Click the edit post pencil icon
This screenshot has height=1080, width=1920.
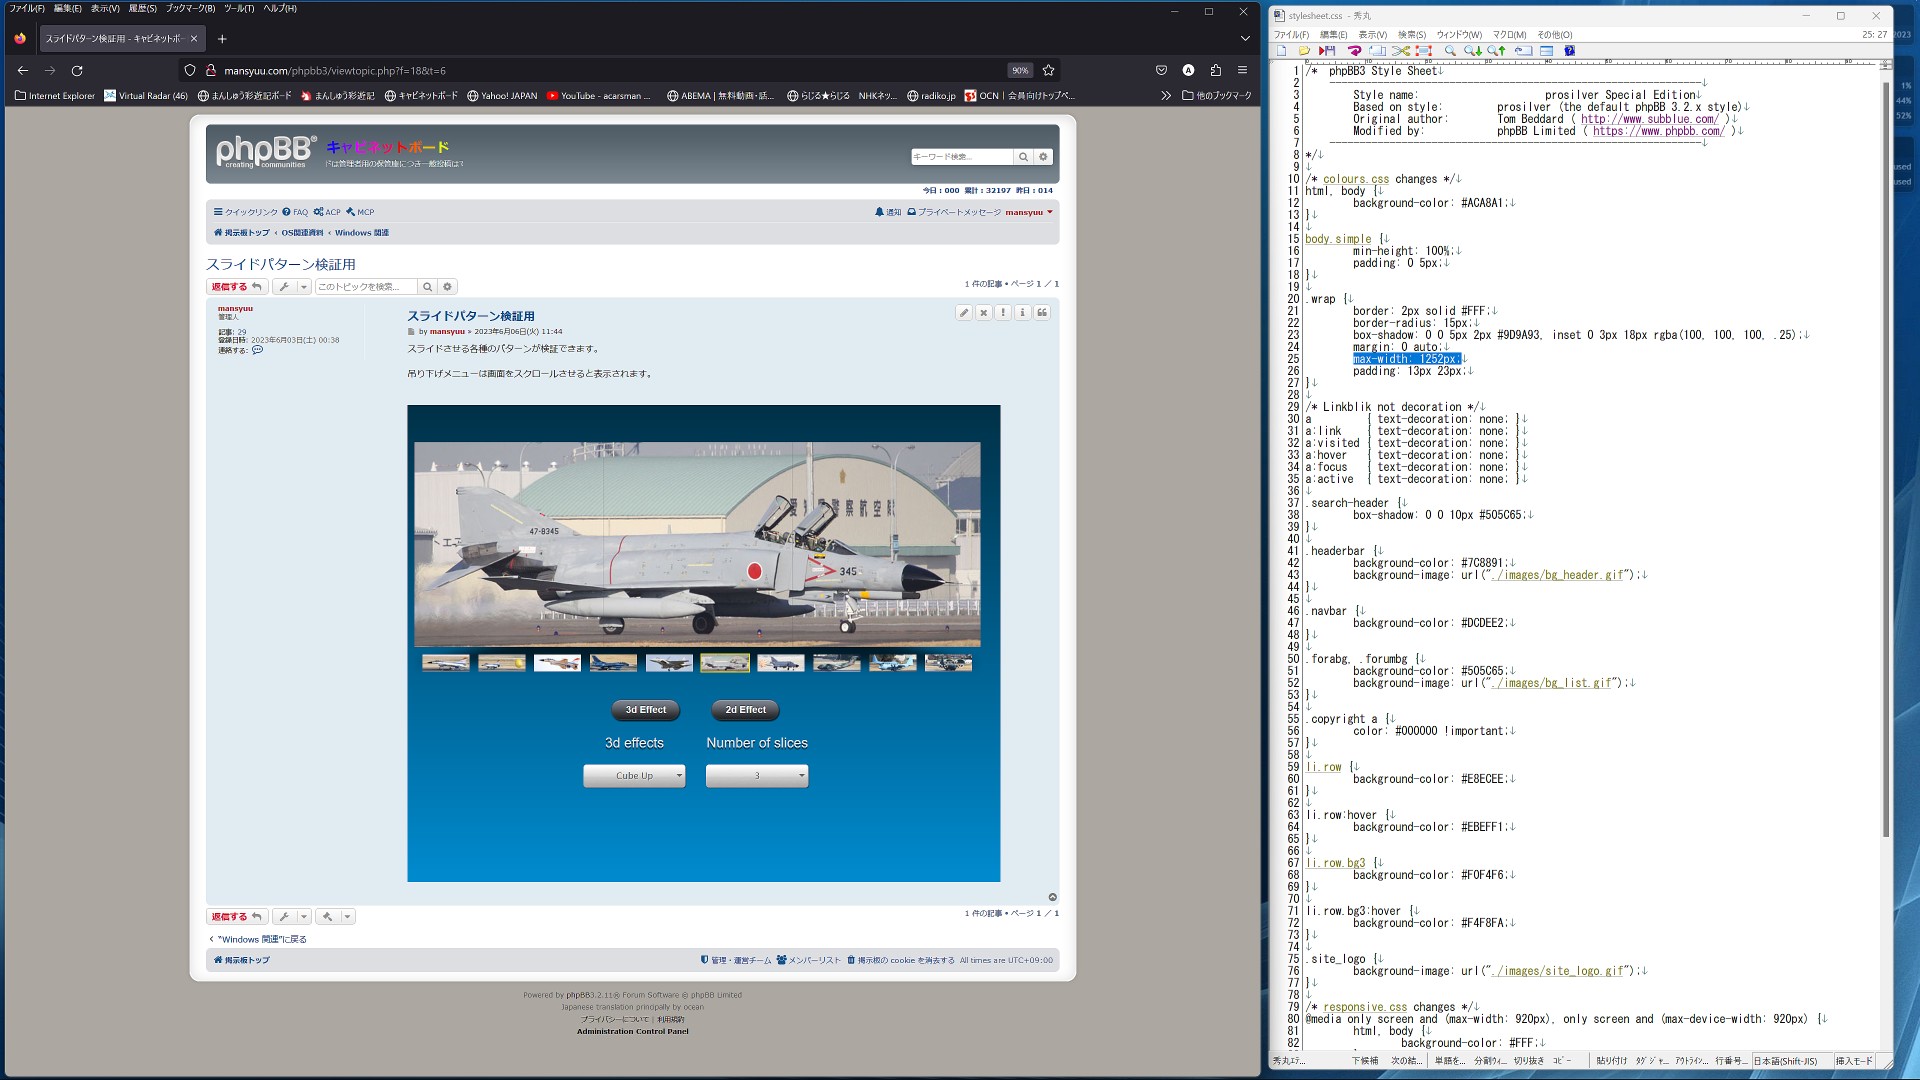click(x=963, y=313)
